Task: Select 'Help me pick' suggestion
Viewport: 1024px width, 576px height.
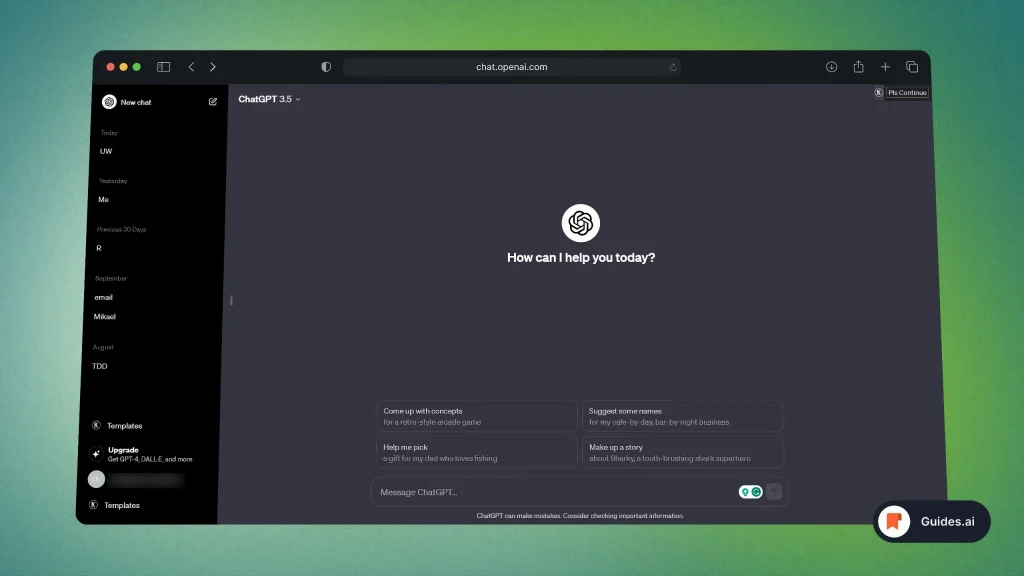Action: point(477,453)
